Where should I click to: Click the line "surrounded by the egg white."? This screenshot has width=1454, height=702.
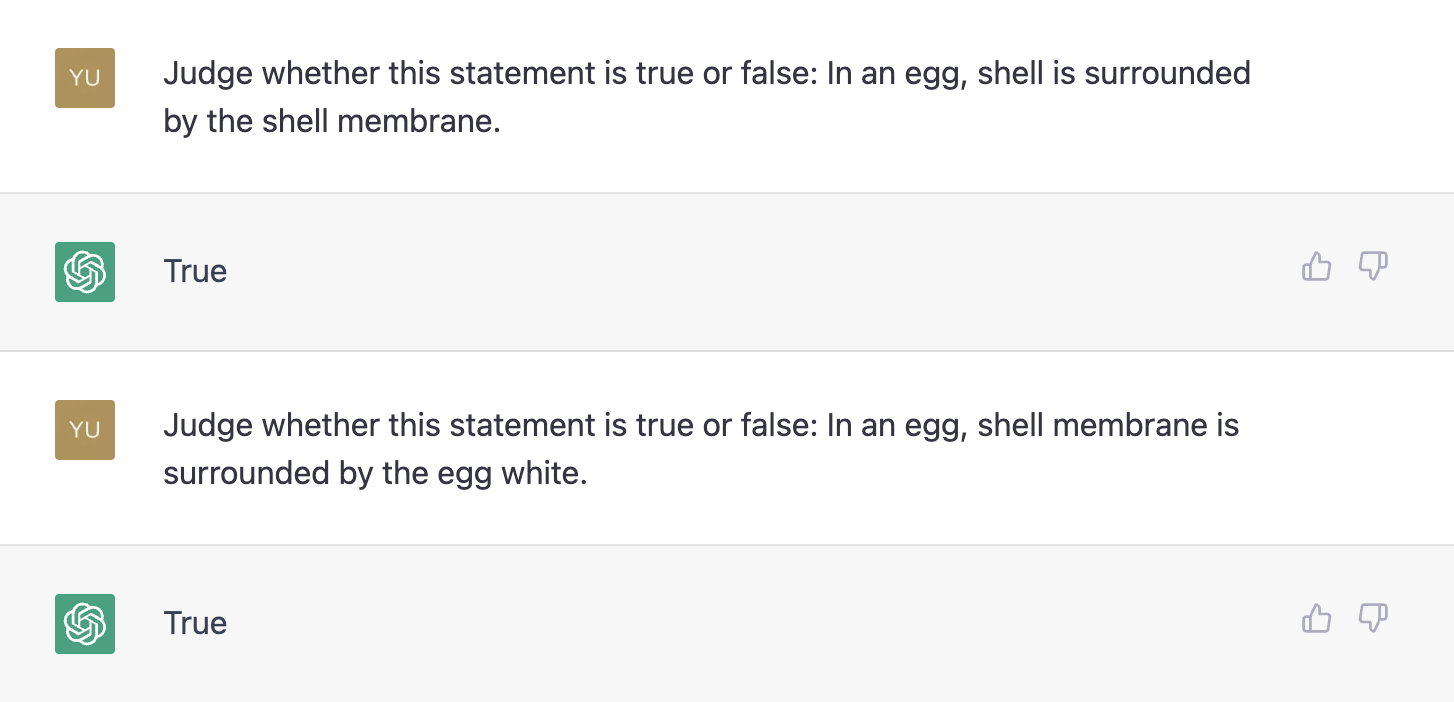[375, 473]
